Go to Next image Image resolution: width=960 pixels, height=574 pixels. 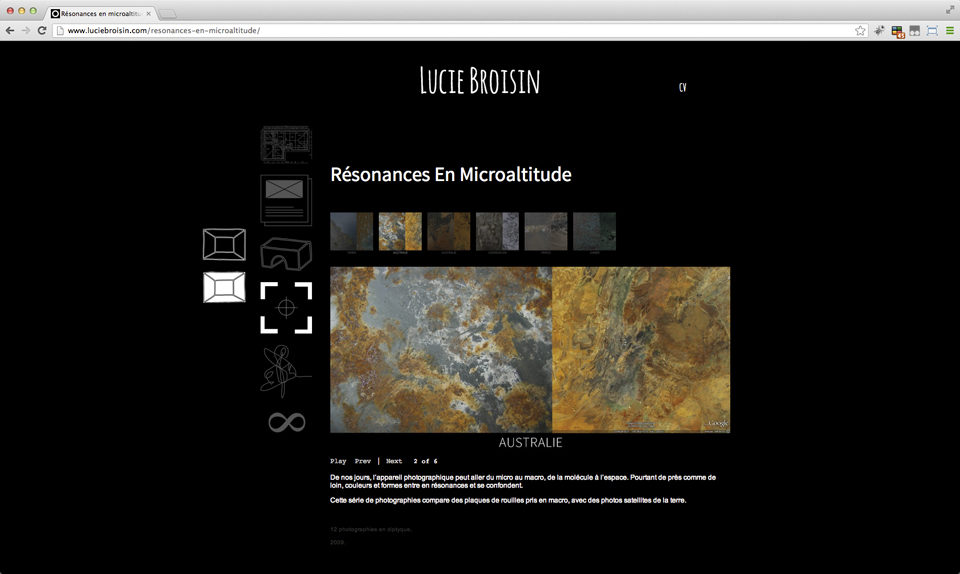(394, 461)
